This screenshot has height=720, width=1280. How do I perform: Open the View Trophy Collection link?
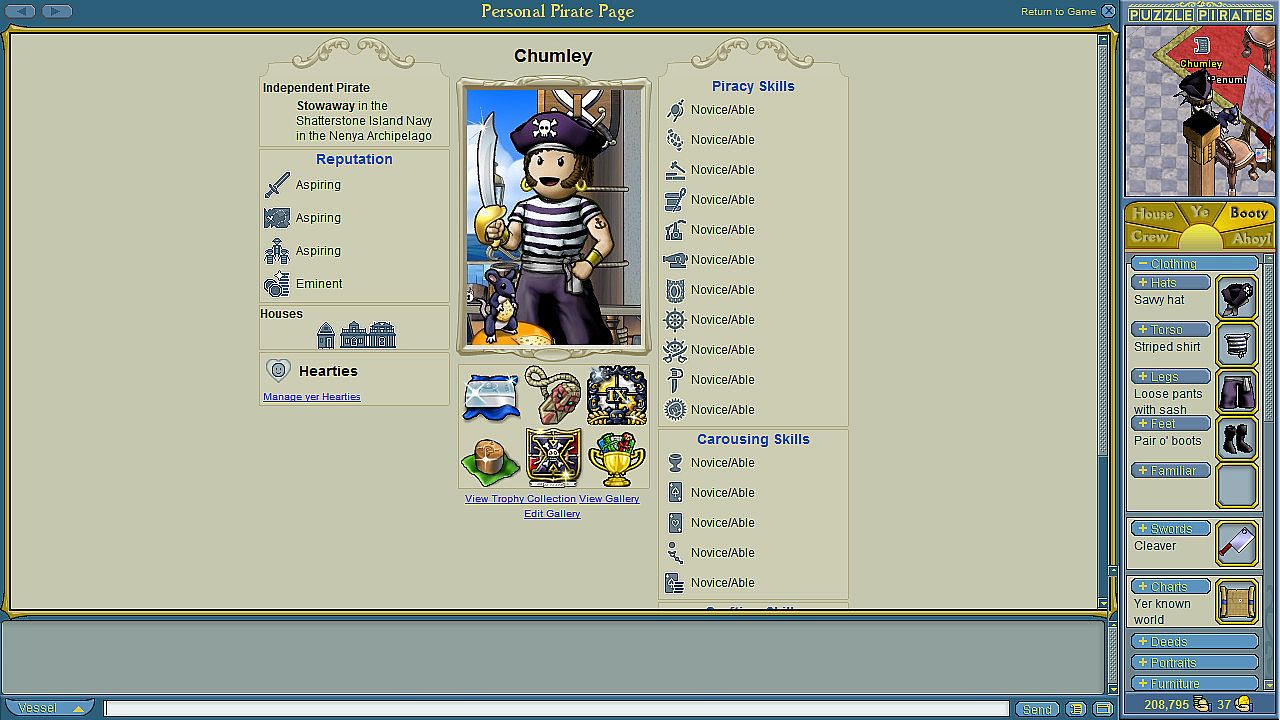521,499
